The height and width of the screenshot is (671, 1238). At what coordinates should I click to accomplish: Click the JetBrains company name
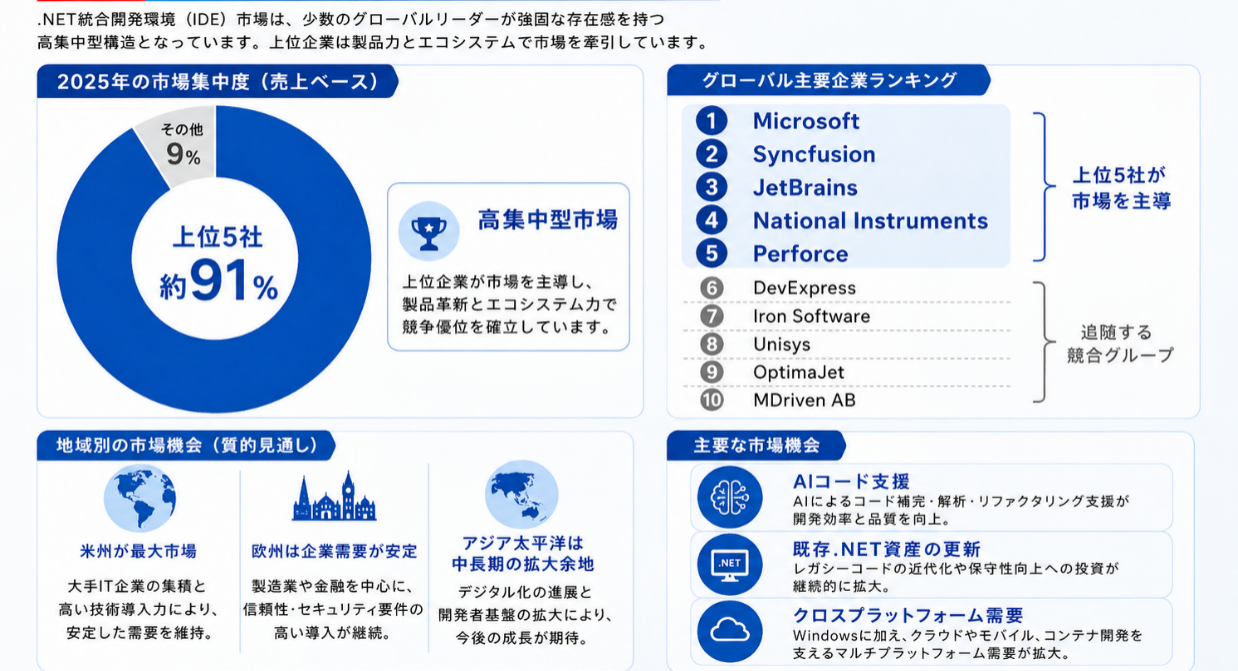click(x=805, y=187)
